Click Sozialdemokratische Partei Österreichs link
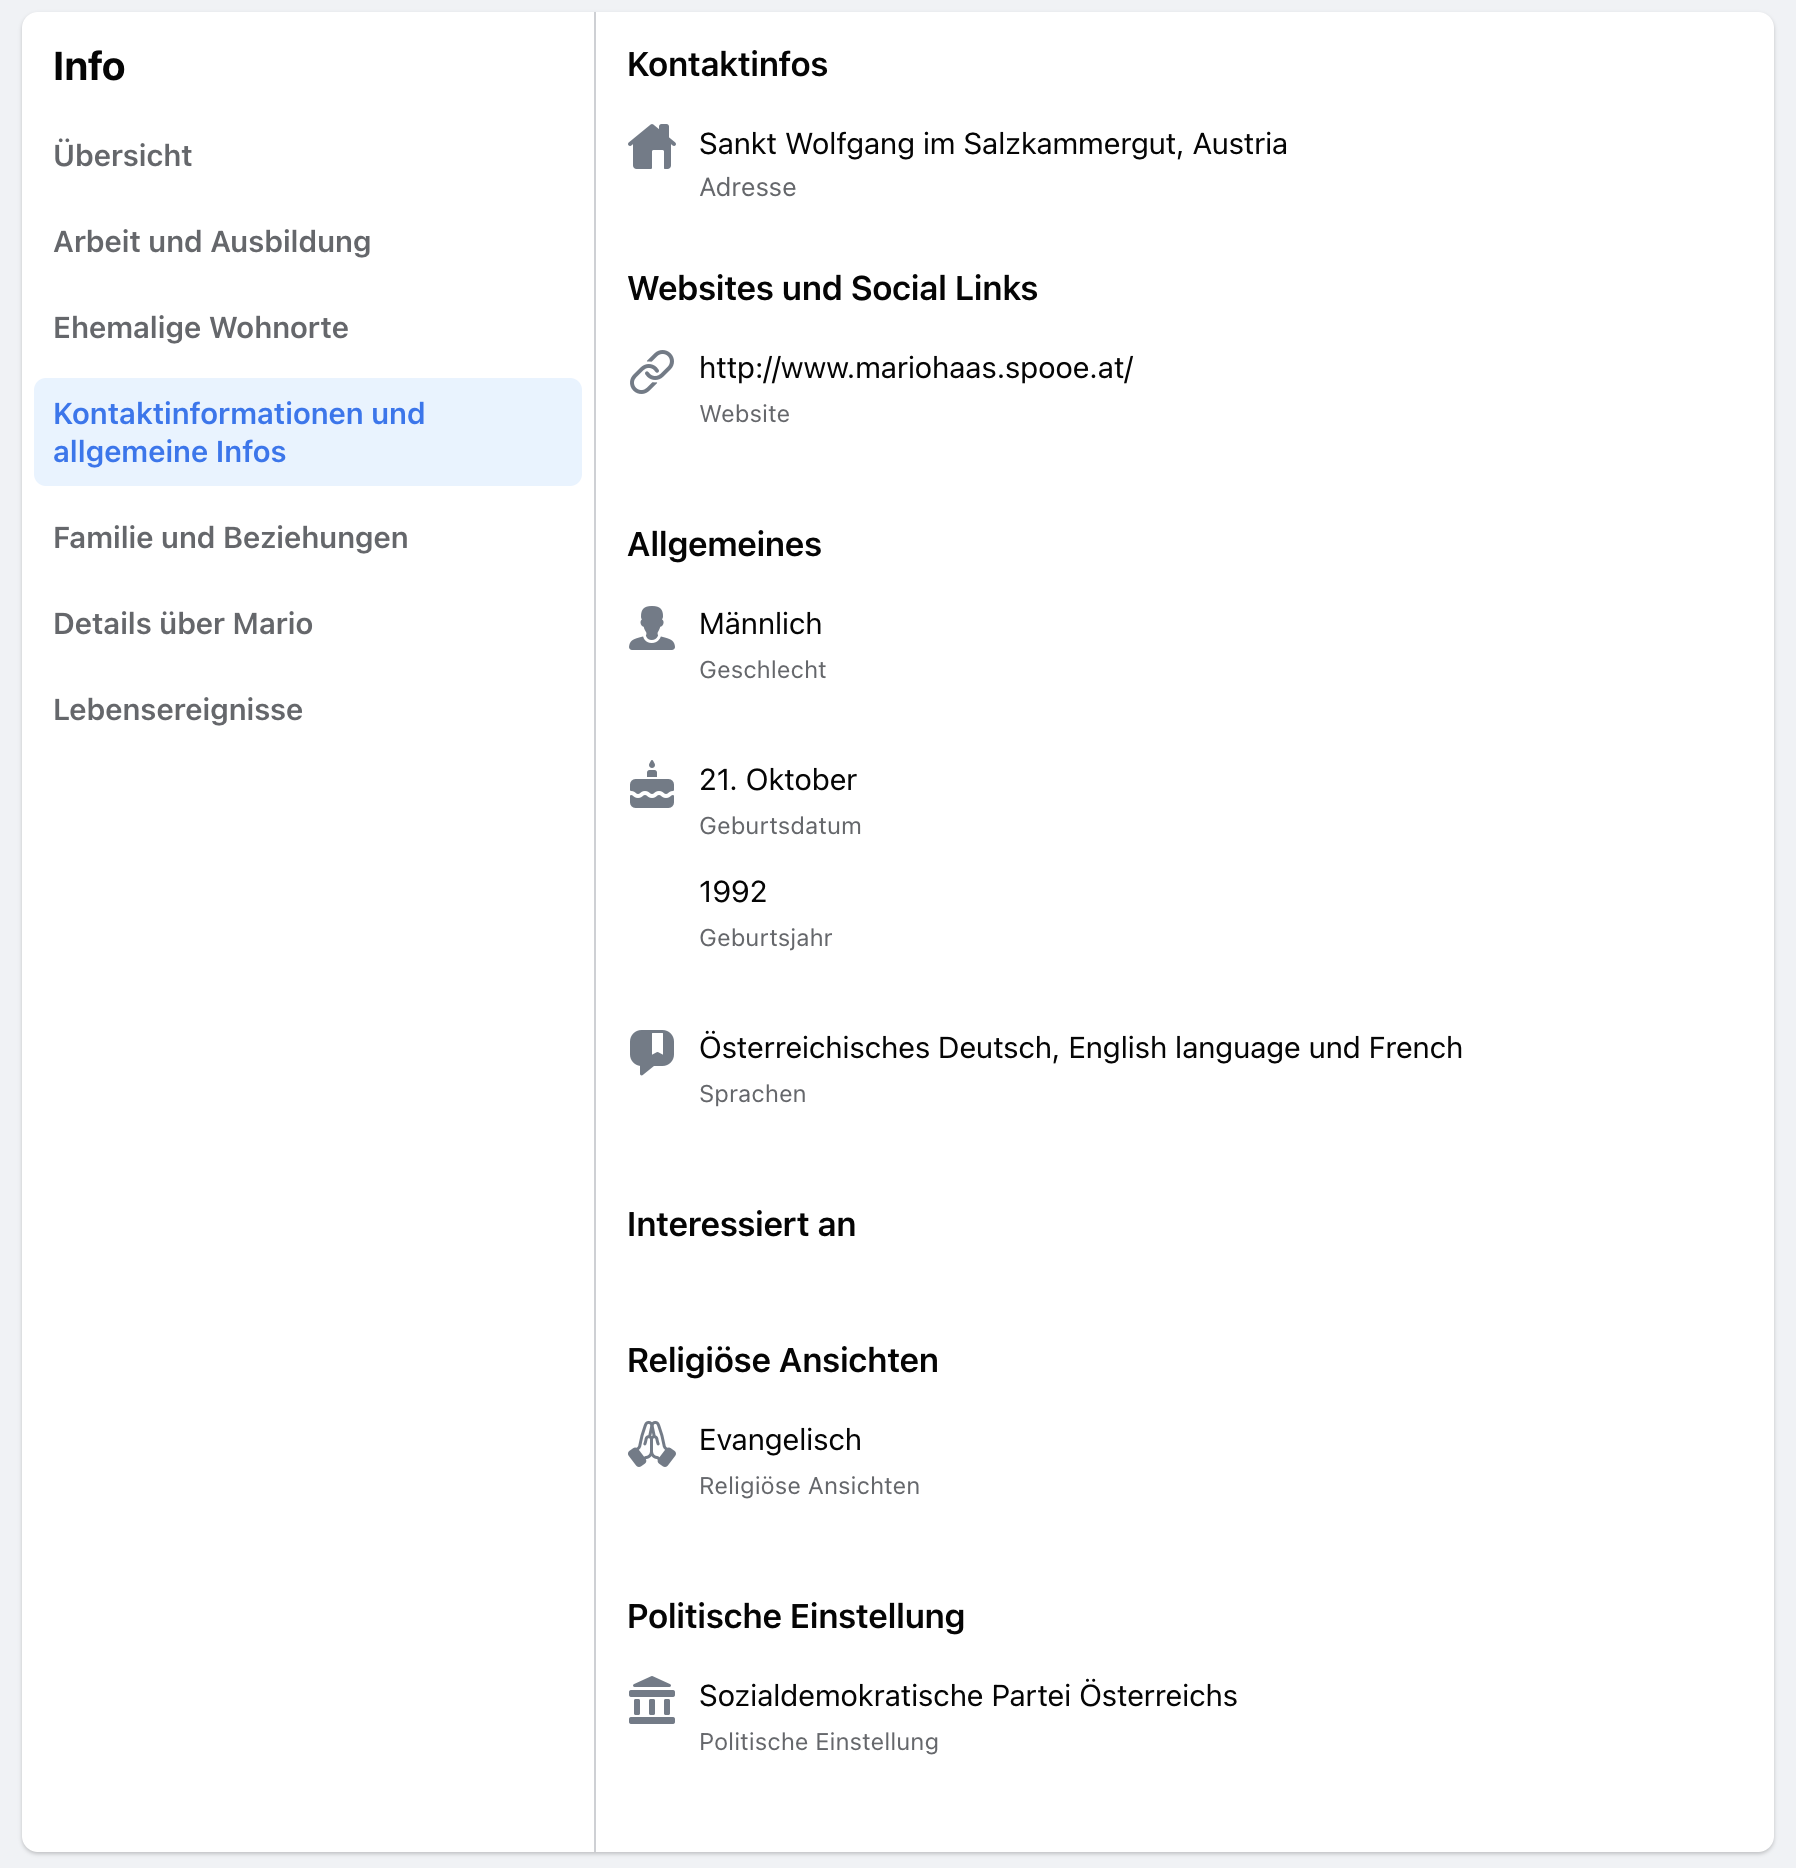This screenshot has height=1868, width=1796. (x=968, y=1696)
